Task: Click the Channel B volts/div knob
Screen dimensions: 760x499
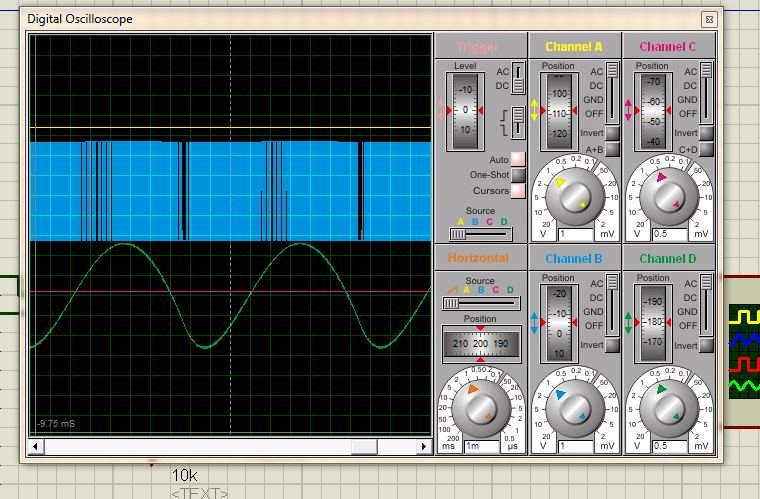Action: pyautogui.click(x=575, y=408)
